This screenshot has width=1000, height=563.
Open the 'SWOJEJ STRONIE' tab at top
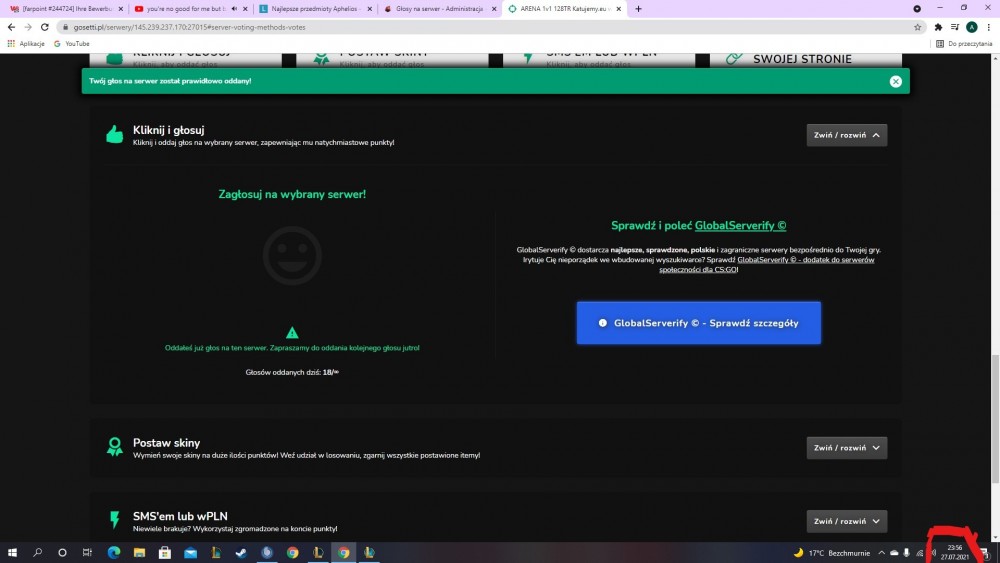coord(805,59)
